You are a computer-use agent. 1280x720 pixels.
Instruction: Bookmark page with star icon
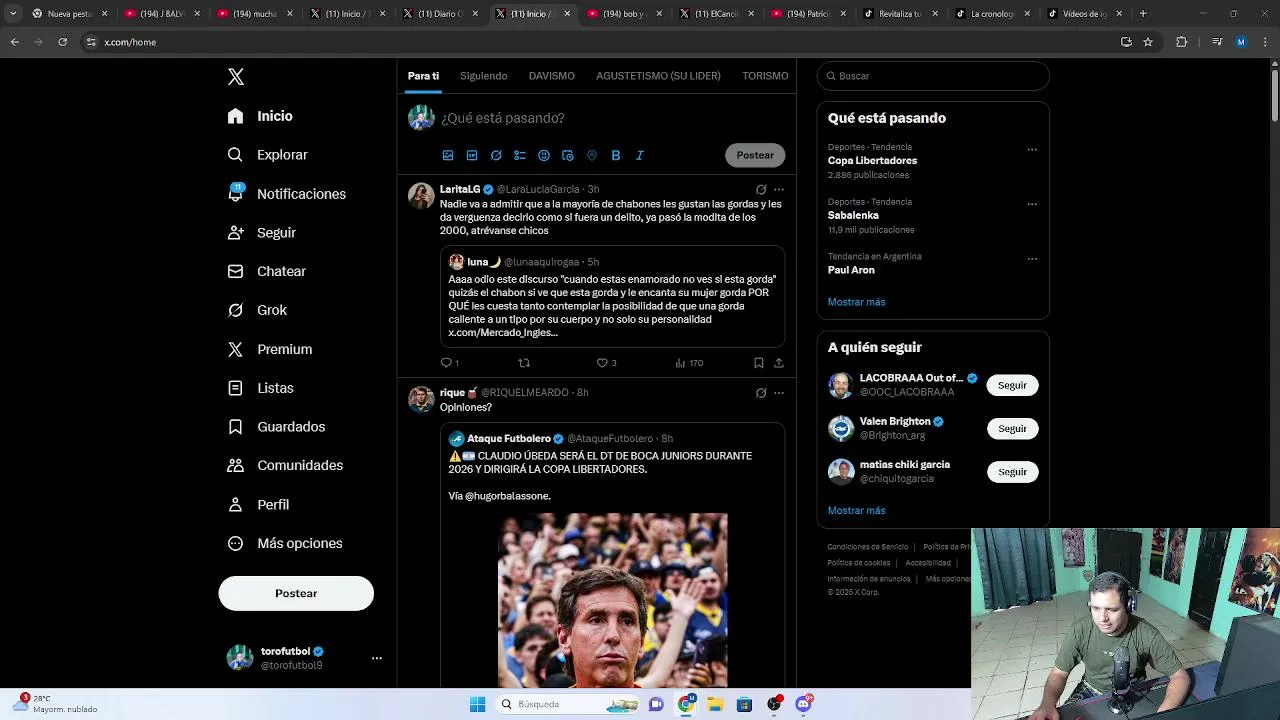coord(1148,42)
